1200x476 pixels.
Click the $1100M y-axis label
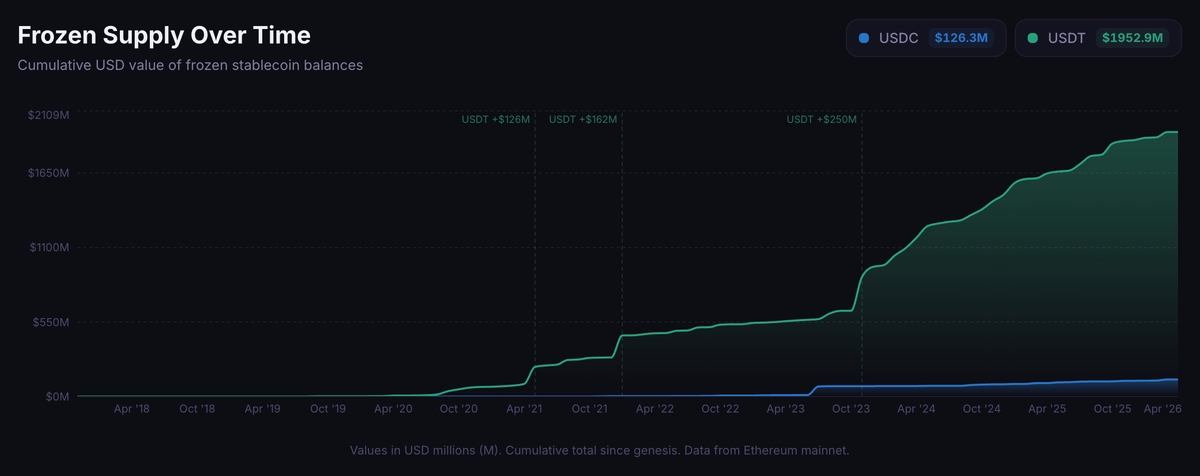[48, 247]
